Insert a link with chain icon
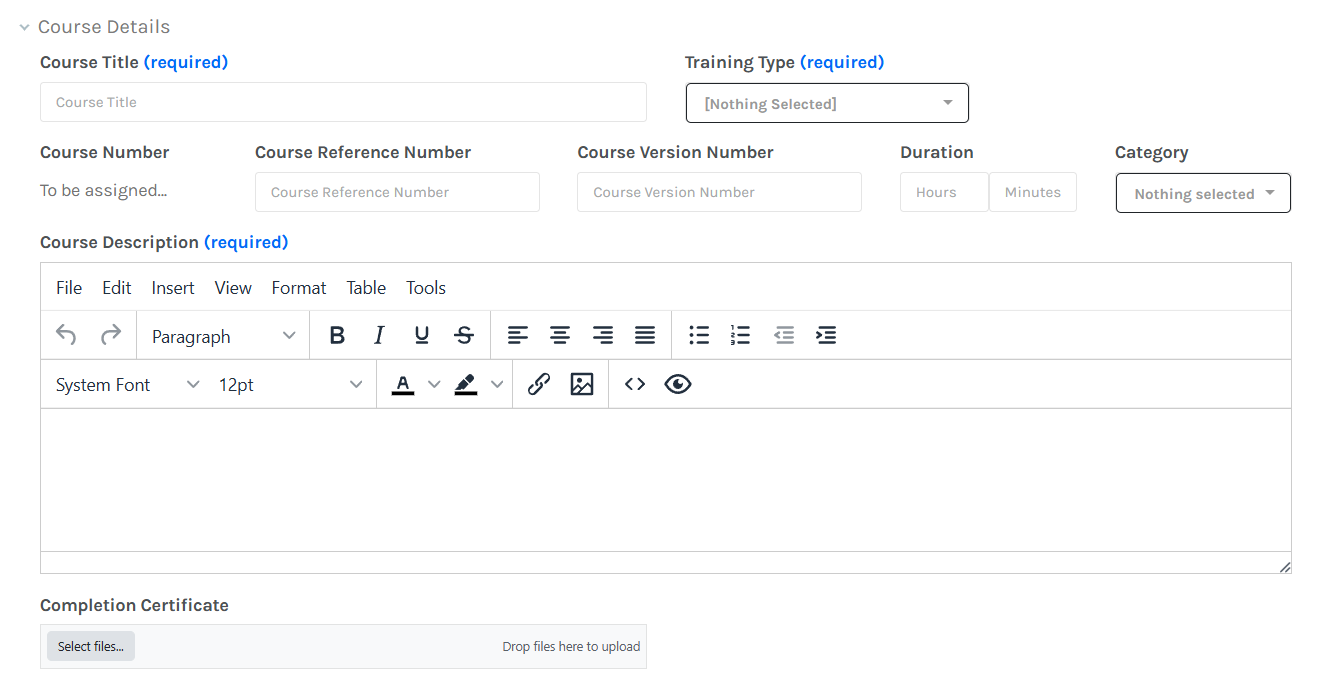 coord(539,385)
